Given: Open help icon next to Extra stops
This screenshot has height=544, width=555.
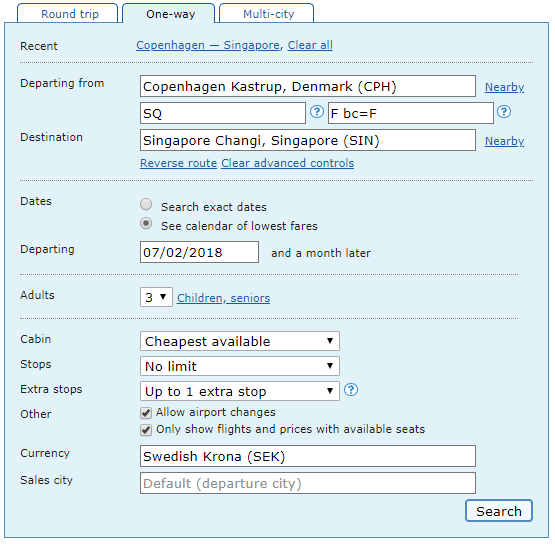Looking at the screenshot, I should (x=351, y=390).
